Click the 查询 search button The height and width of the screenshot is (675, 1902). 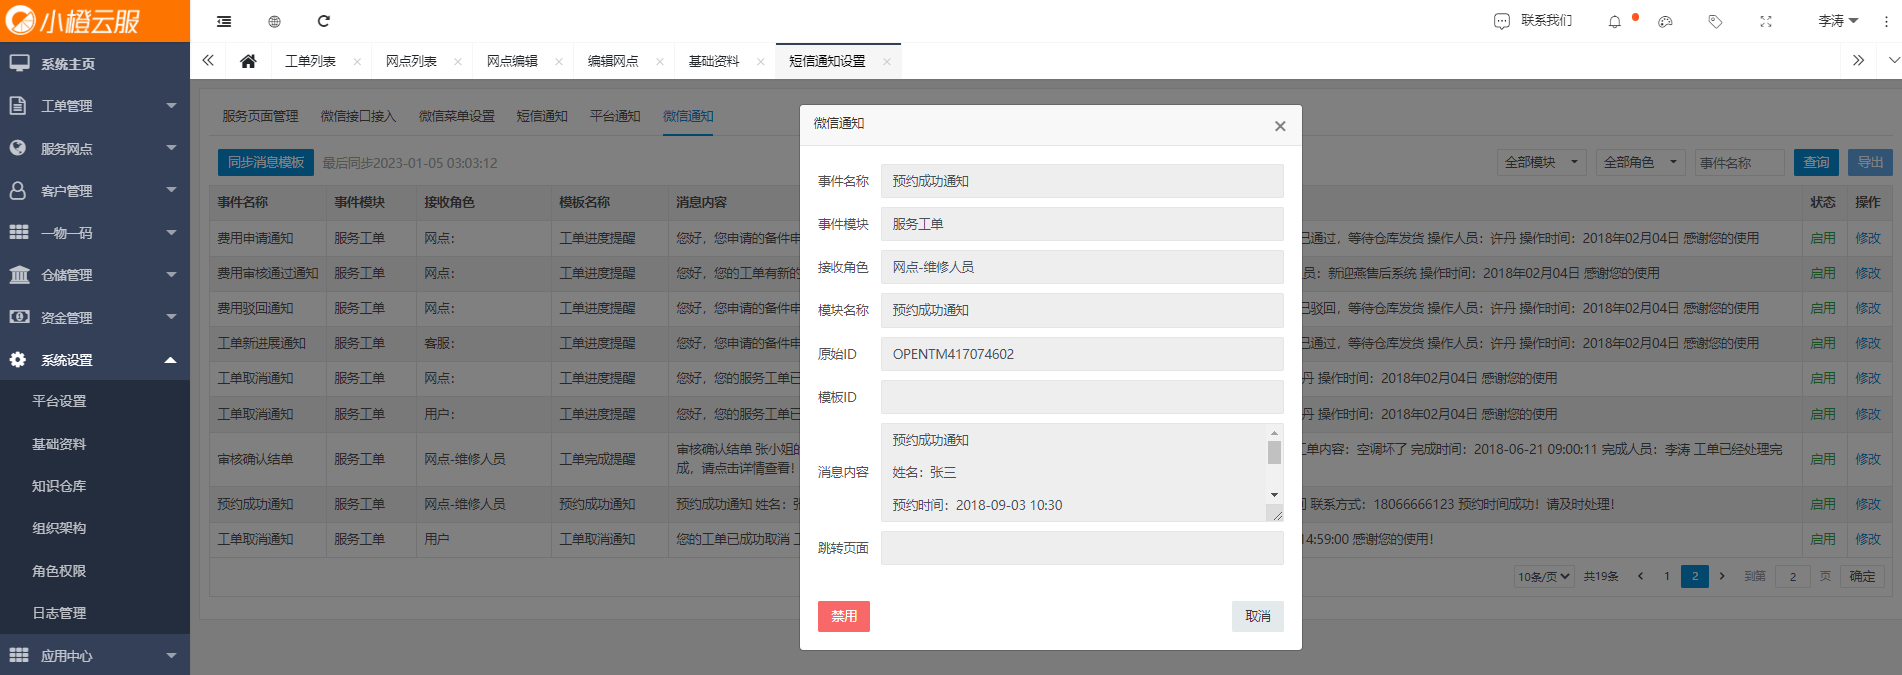click(1817, 162)
